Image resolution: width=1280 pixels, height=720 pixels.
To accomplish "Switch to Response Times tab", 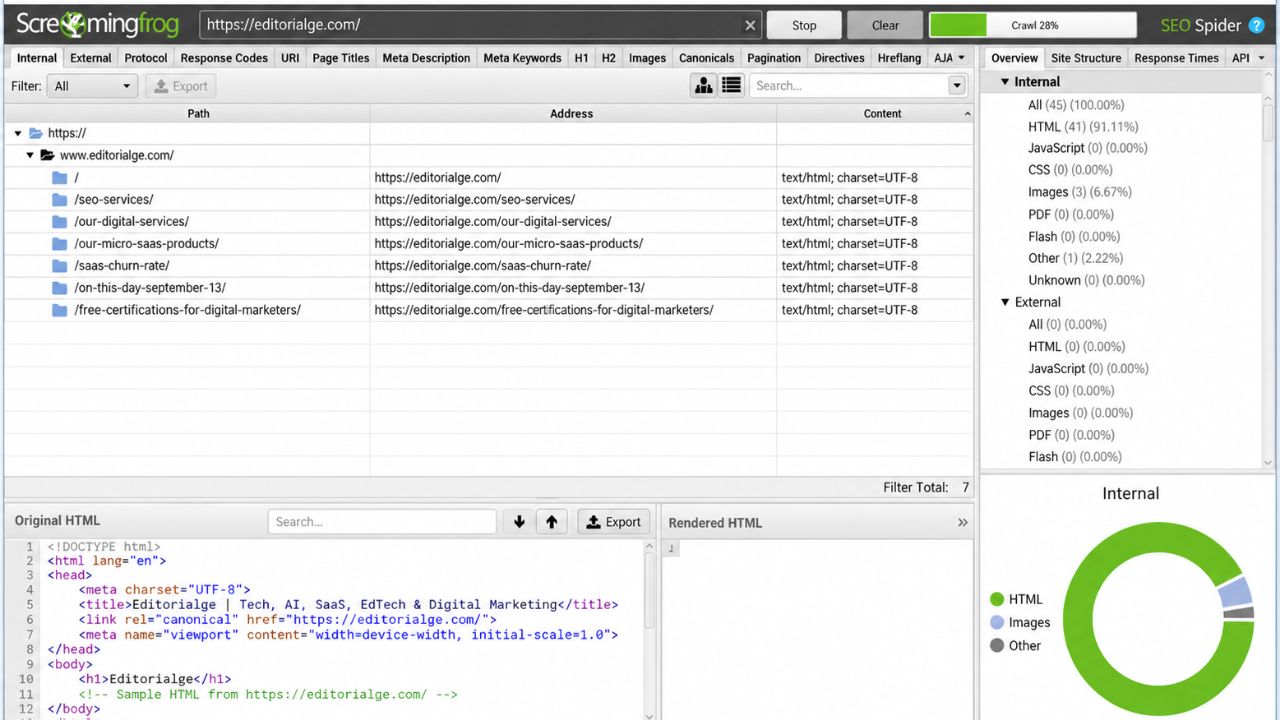I will pyautogui.click(x=1176, y=58).
